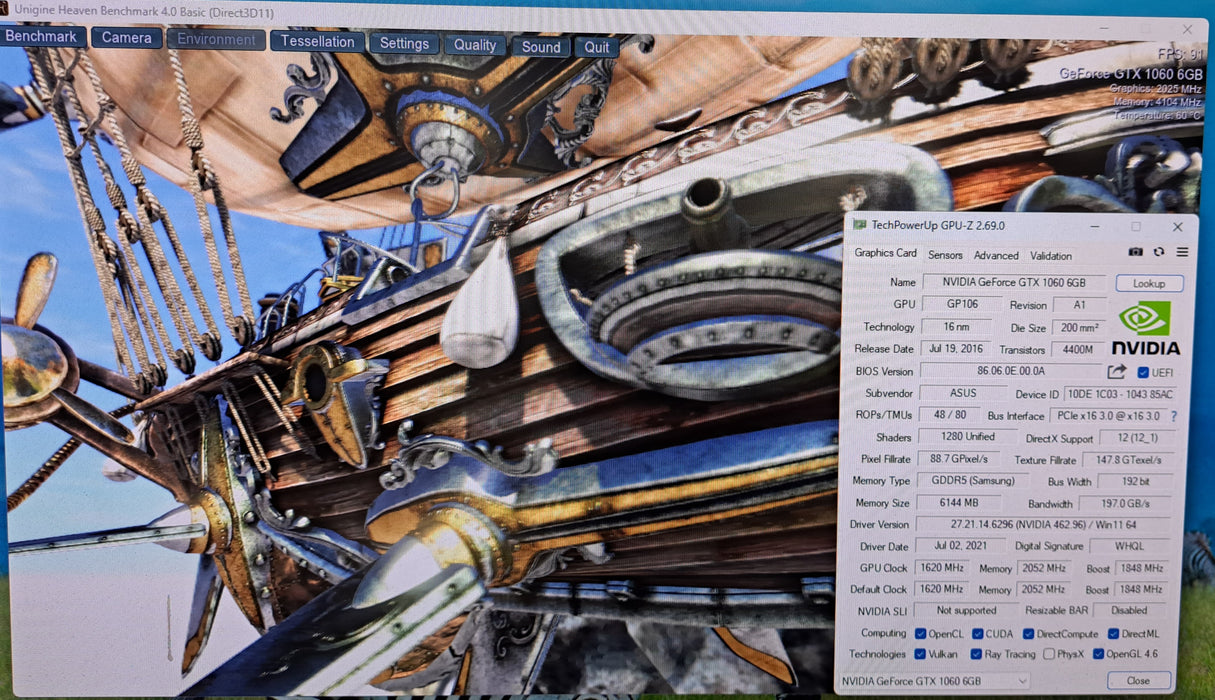Click the Revision value A1
Image resolution: width=1215 pixels, height=700 pixels.
1079,305
